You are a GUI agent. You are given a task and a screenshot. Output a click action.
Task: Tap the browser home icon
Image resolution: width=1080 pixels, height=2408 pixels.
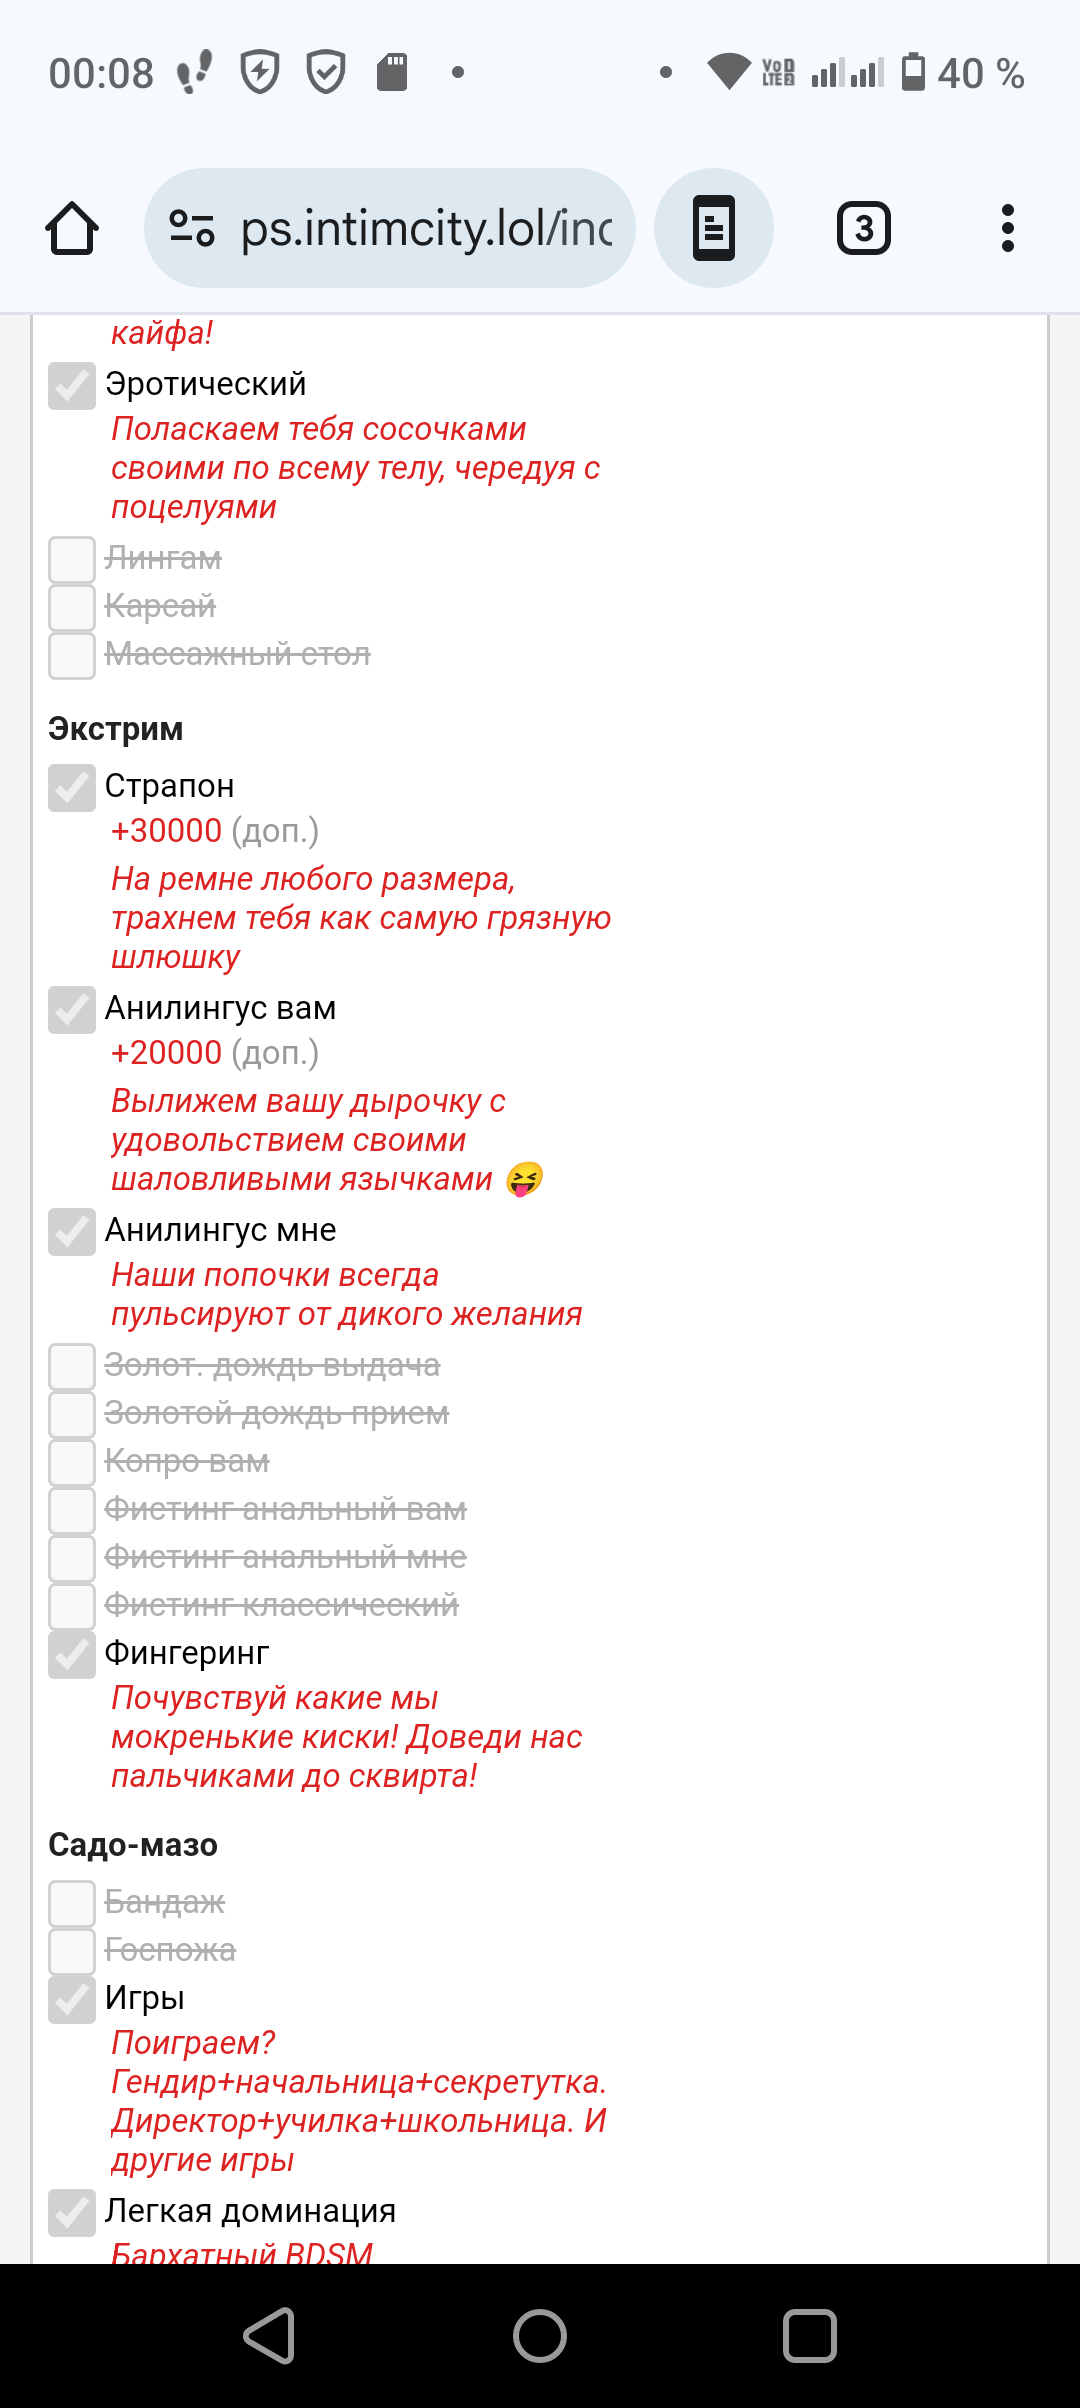72,228
